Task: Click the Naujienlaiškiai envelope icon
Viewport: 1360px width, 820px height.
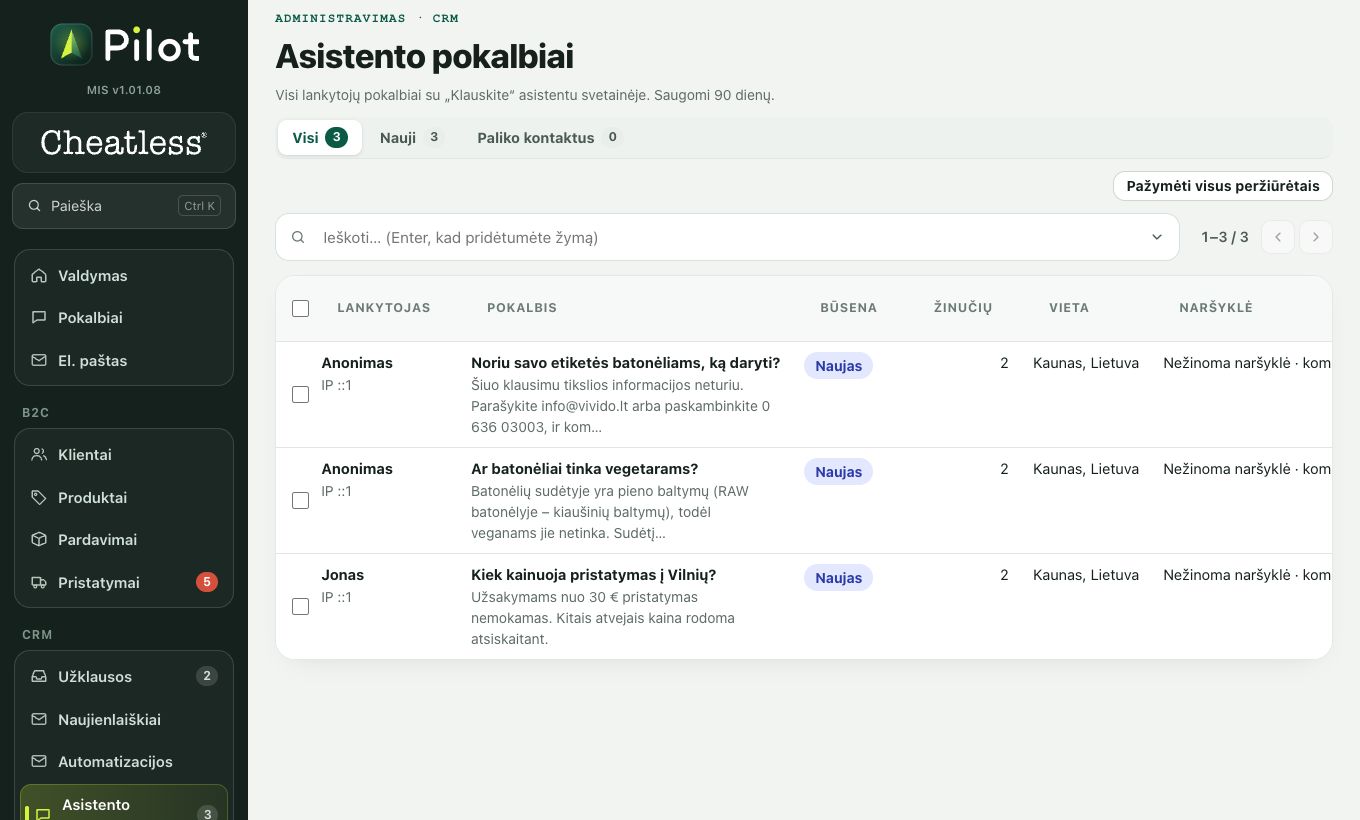Action: point(39,720)
